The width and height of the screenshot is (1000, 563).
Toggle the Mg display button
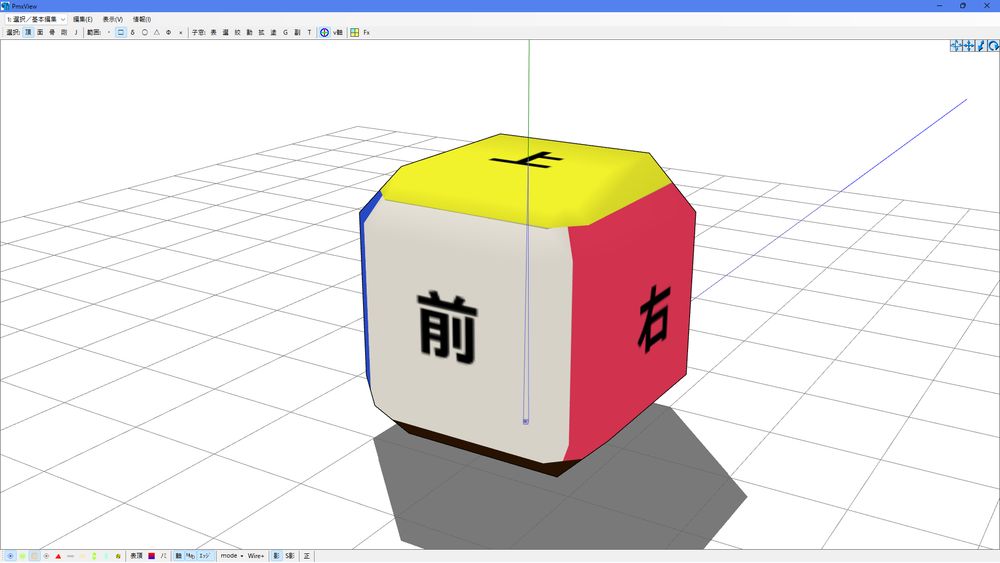(190, 556)
